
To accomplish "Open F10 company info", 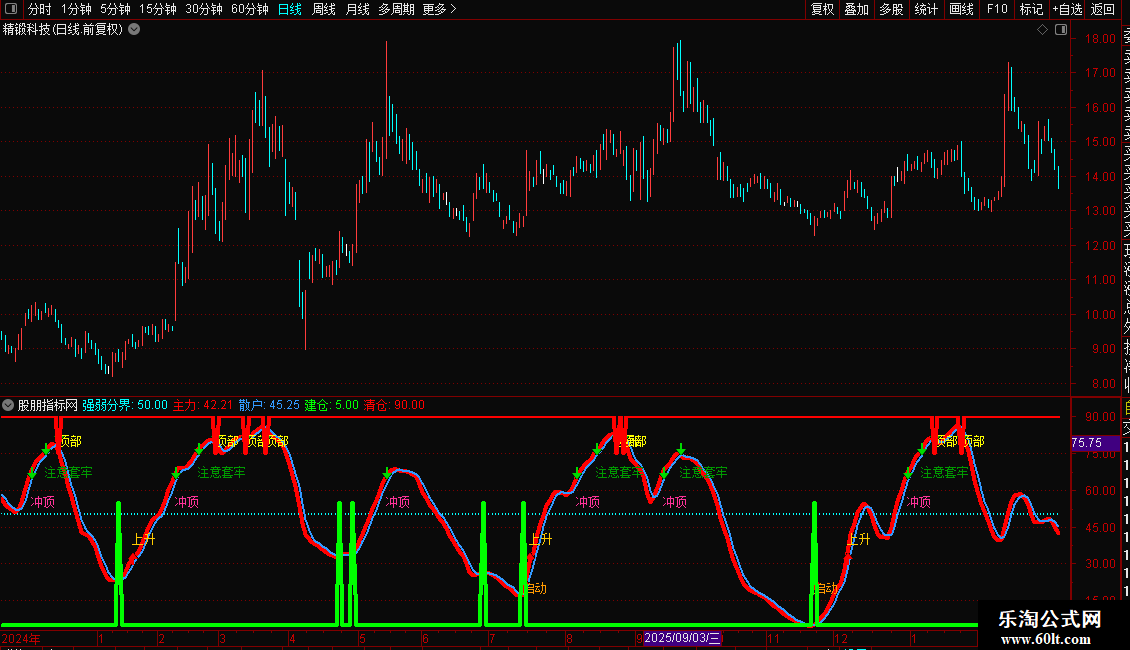I will point(997,9).
